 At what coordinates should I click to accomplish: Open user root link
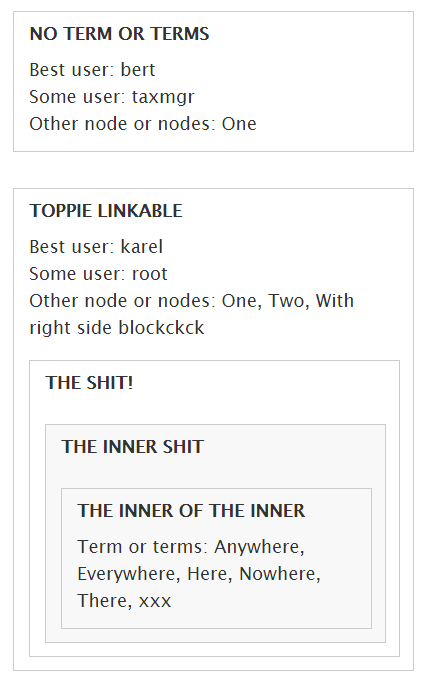point(150,274)
